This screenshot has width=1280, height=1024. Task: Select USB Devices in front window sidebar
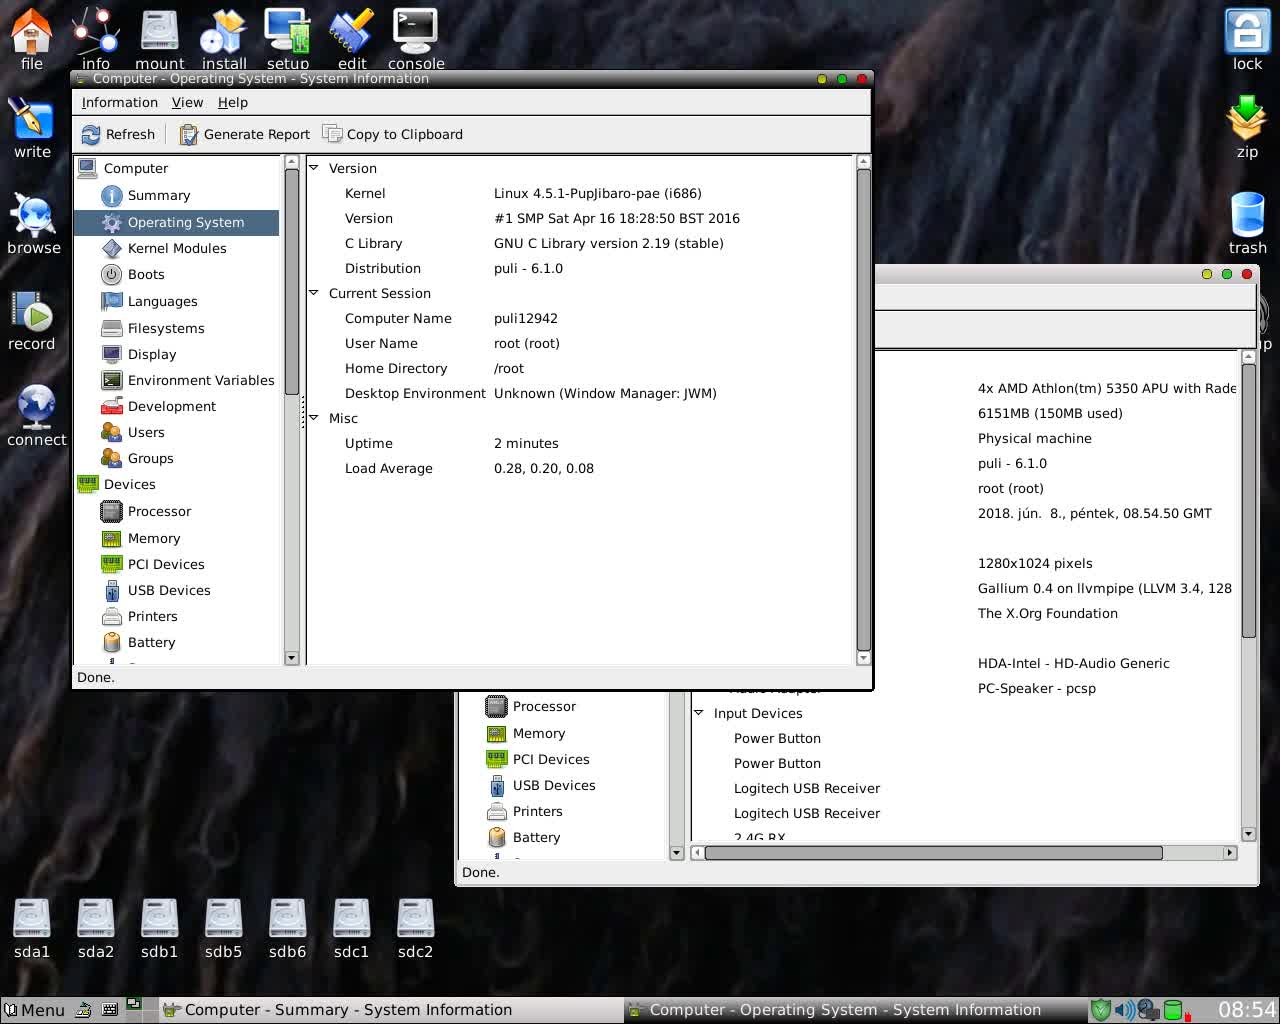(x=169, y=590)
